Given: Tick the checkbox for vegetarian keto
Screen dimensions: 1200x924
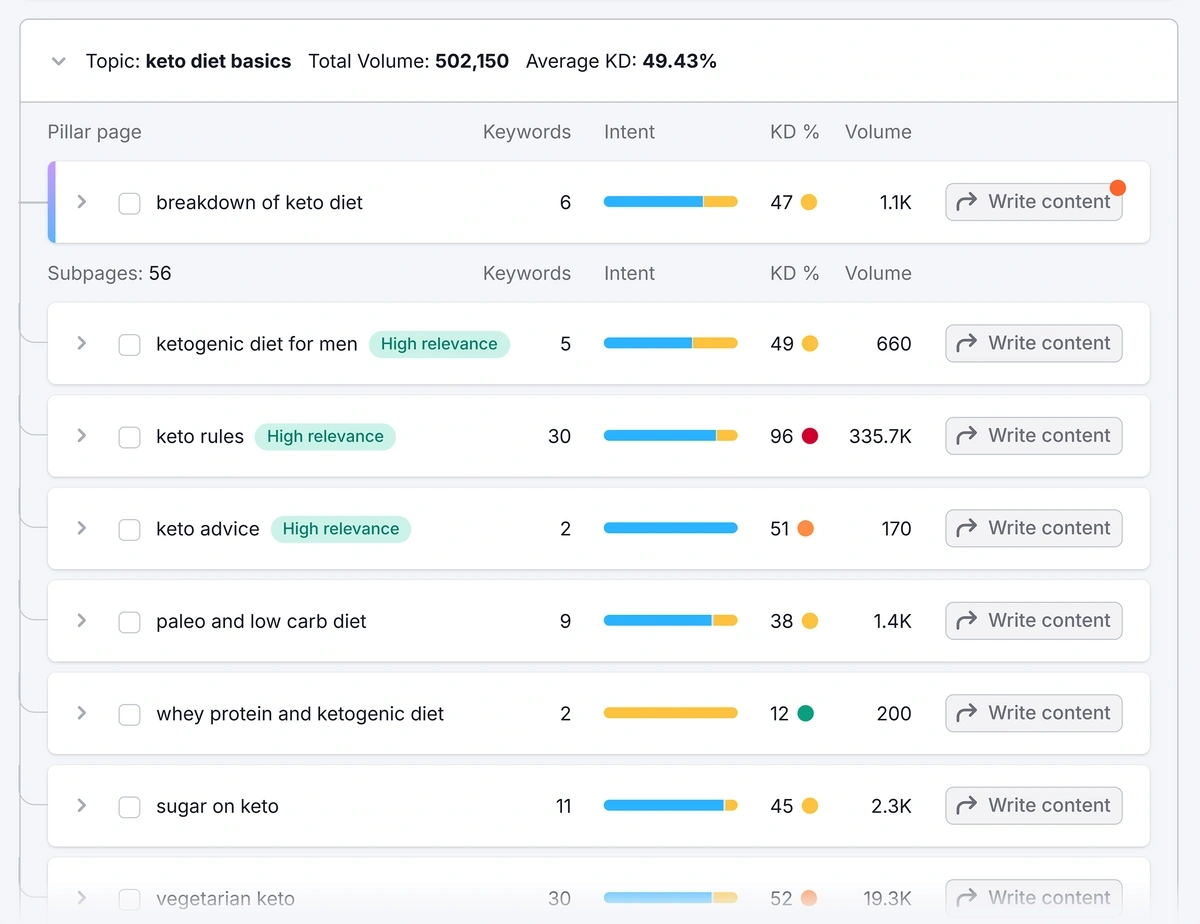Looking at the screenshot, I should 129,898.
